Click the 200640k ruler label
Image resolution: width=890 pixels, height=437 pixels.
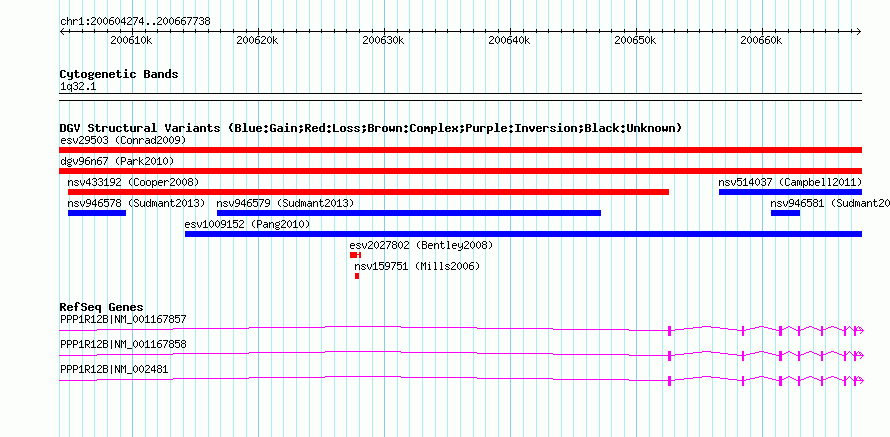point(509,40)
